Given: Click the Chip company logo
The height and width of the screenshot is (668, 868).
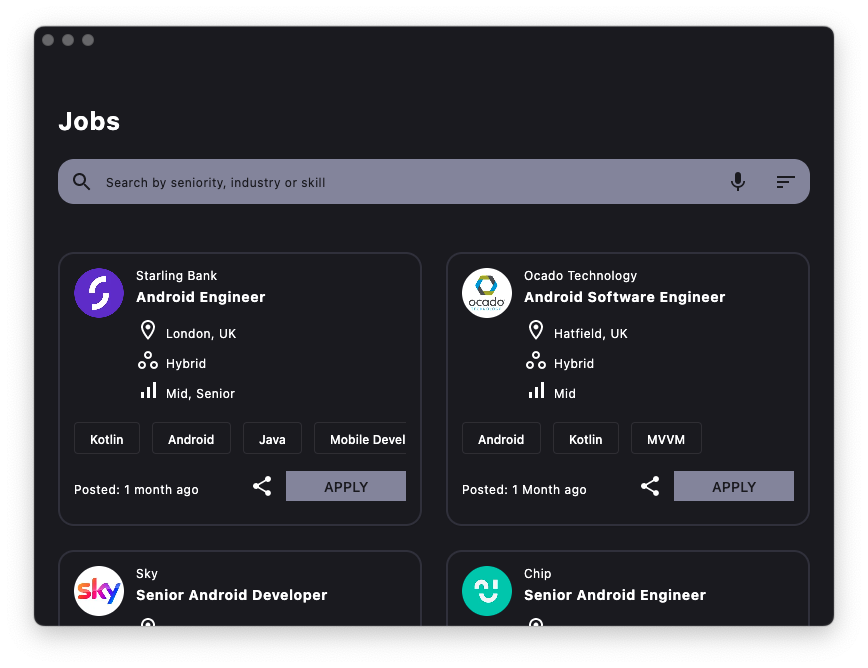Looking at the screenshot, I should coord(487,591).
